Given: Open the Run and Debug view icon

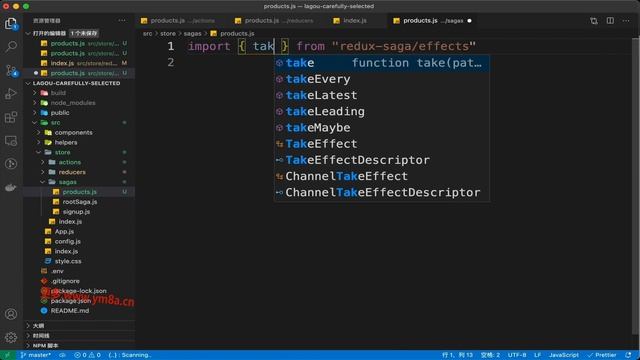Looking at the screenshot, I should pyautogui.click(x=11, y=94).
